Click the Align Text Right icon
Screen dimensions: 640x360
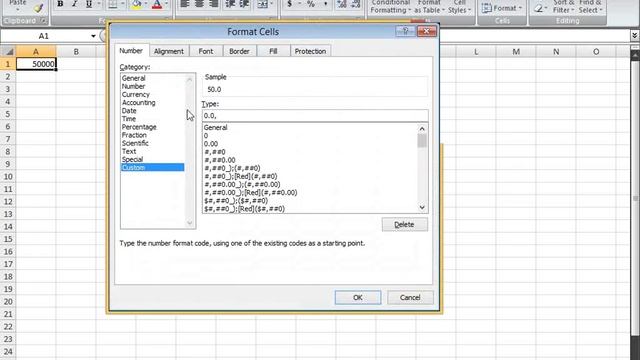(213, 4)
